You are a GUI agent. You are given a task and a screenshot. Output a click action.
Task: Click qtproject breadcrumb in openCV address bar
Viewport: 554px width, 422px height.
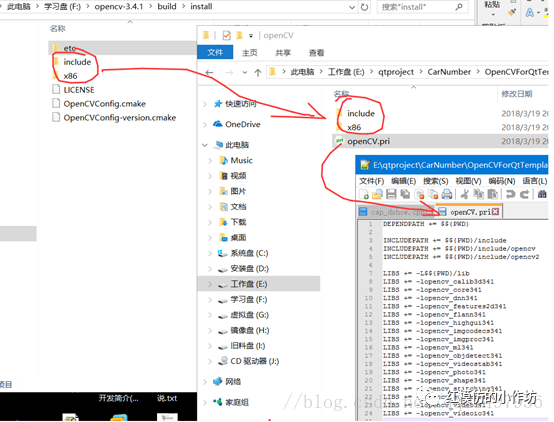point(396,72)
